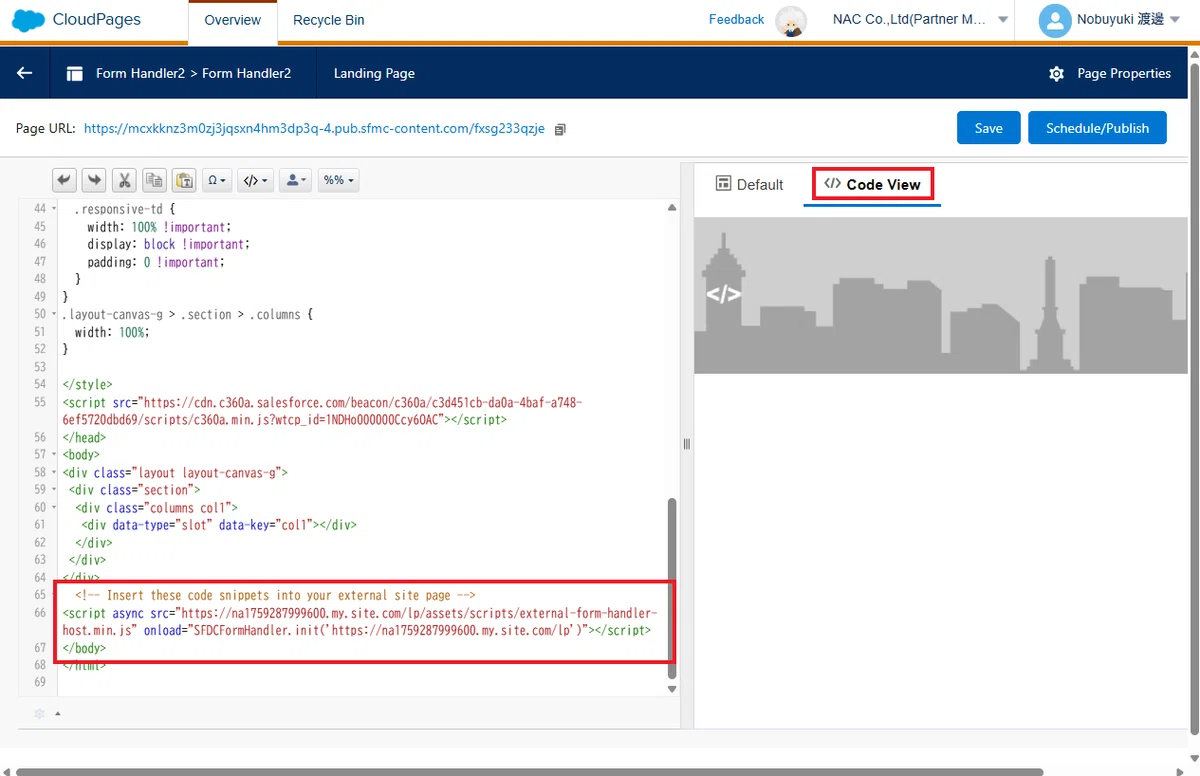The height and width of the screenshot is (776, 1200).
Task: Go back with the left arrow icon
Action: 25,73
